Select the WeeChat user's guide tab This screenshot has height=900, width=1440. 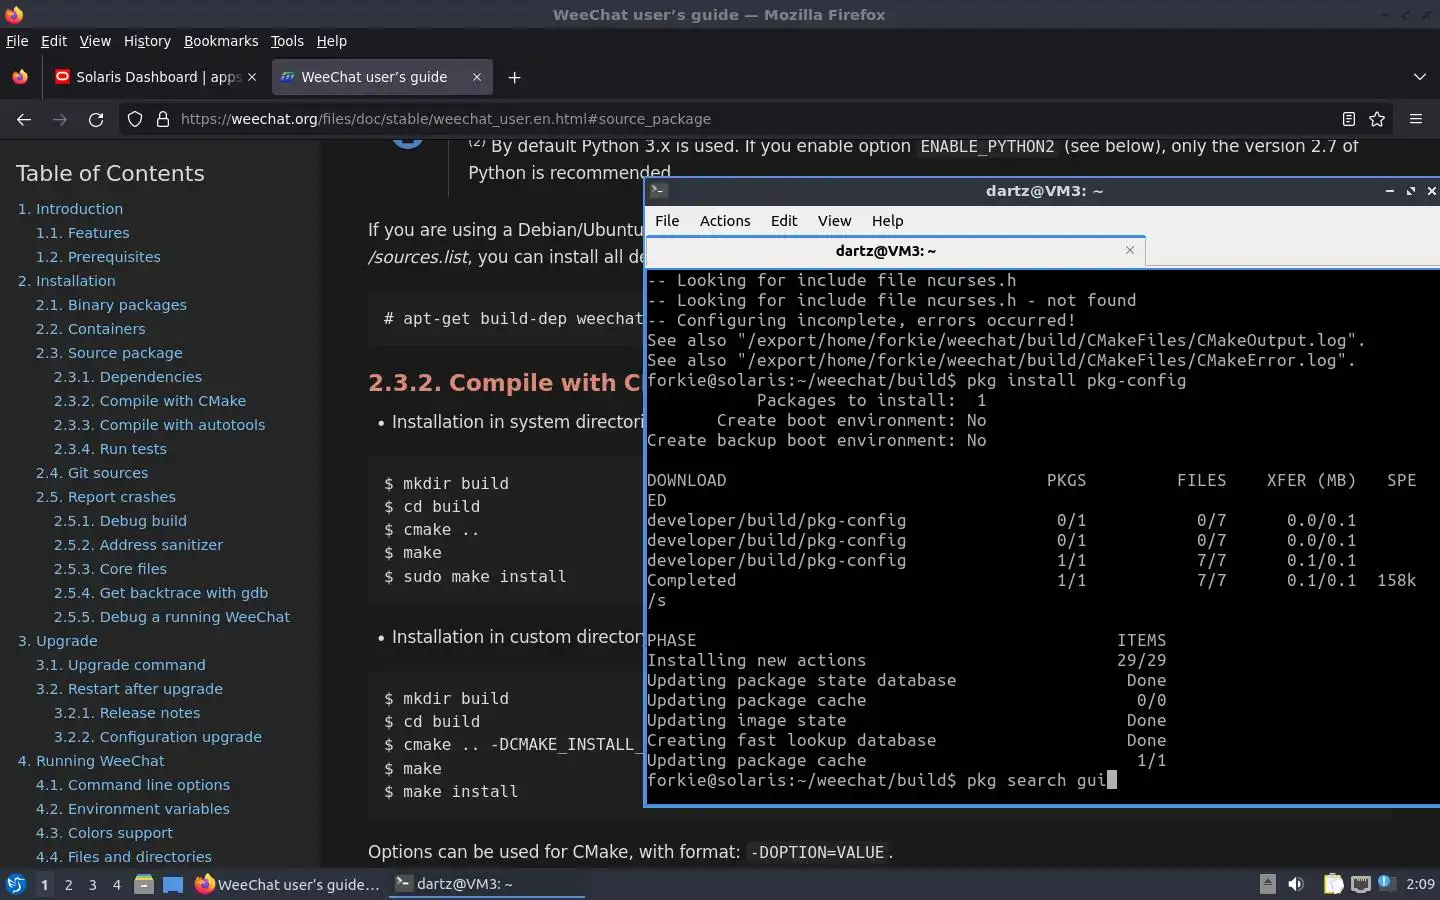click(x=380, y=77)
